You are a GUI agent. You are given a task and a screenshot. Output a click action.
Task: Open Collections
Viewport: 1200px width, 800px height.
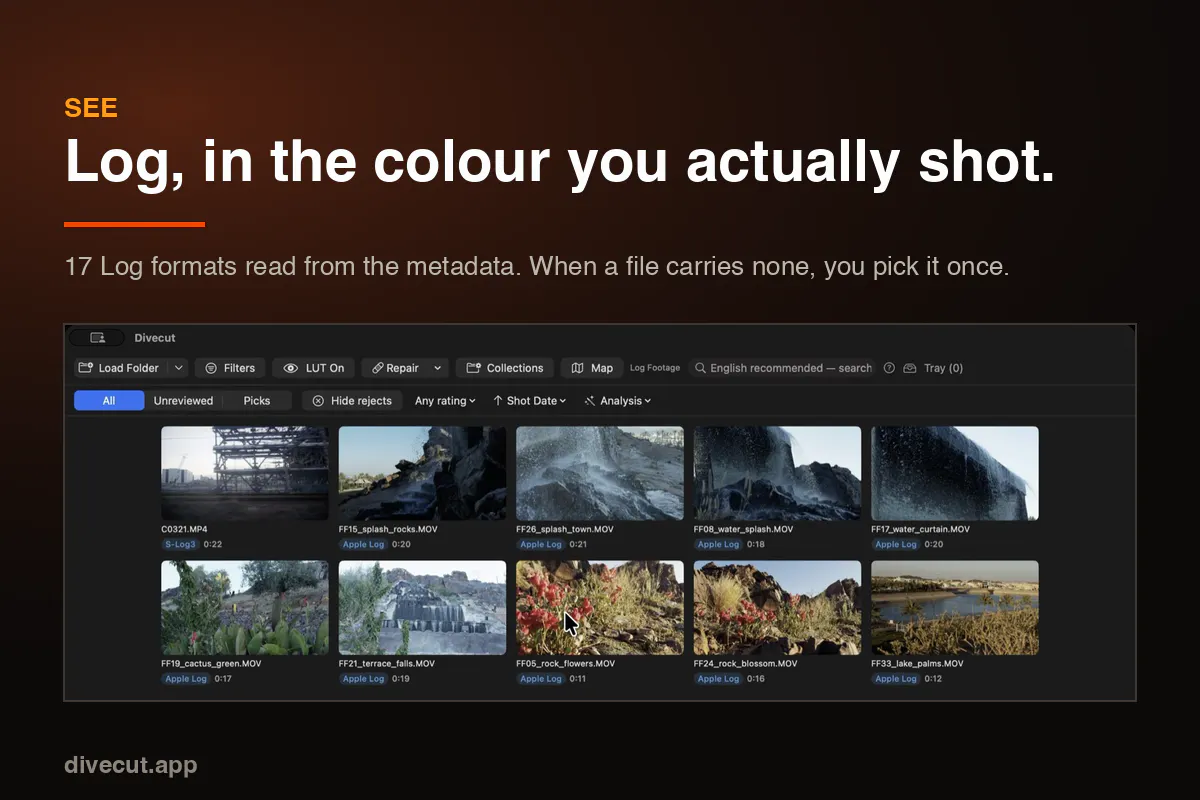(505, 368)
